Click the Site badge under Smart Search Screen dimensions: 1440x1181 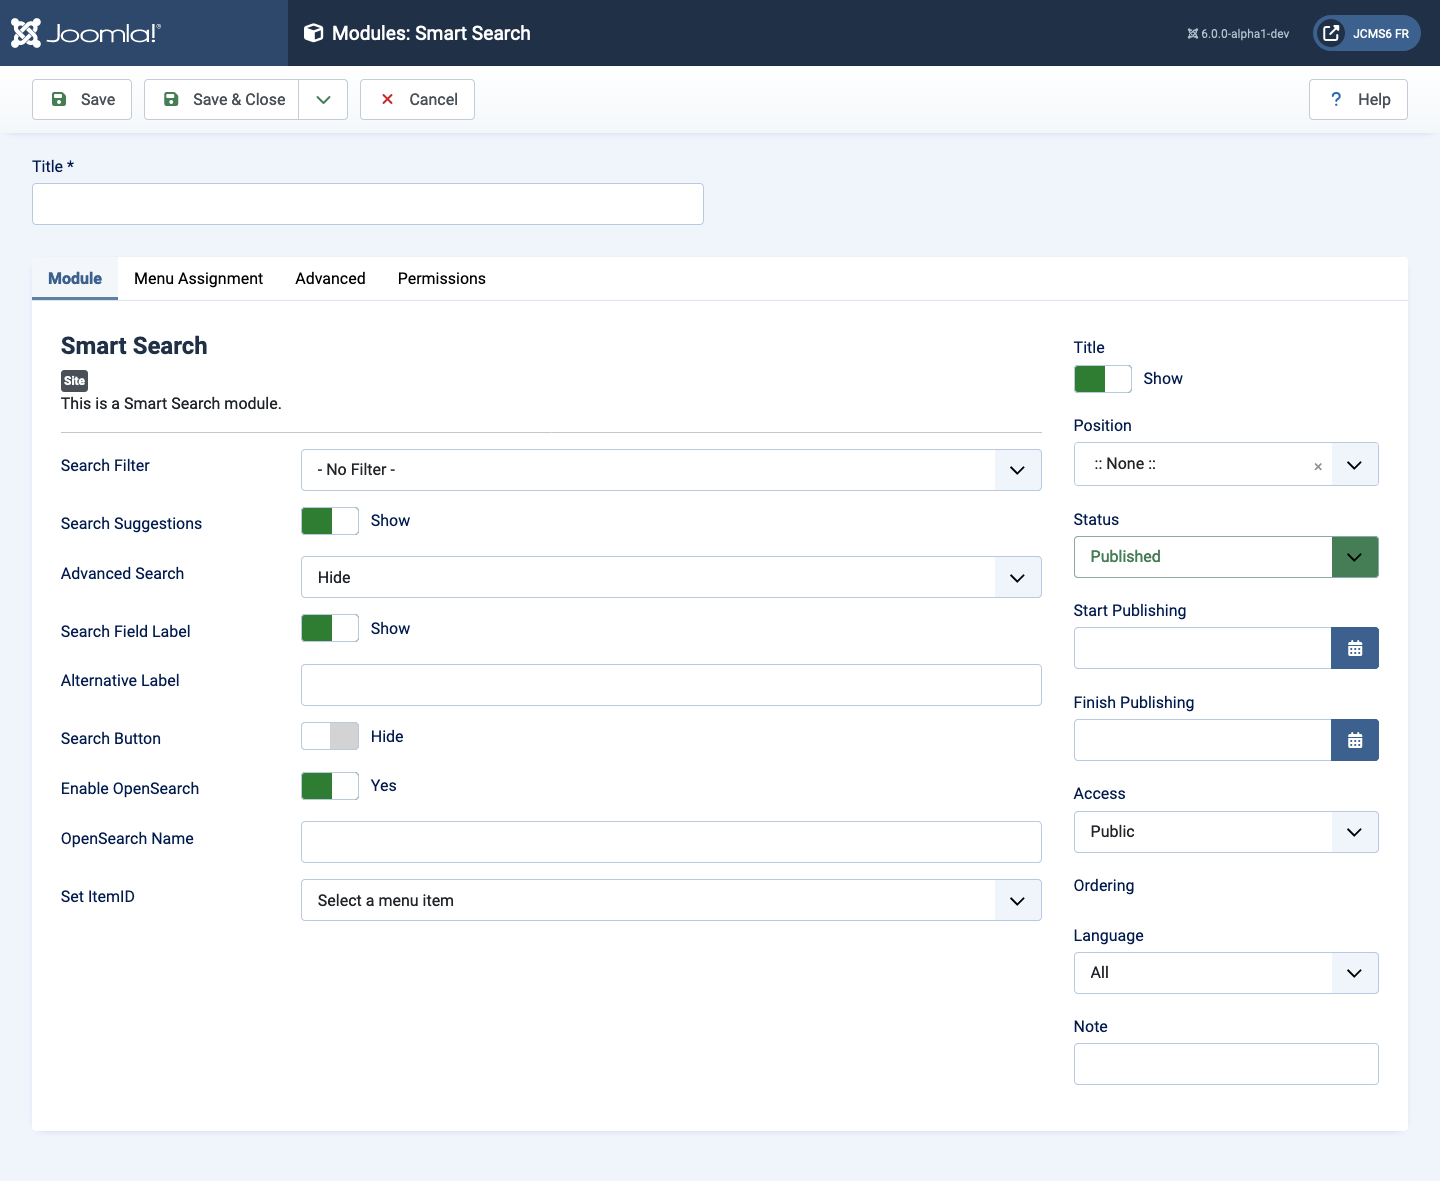point(74,381)
